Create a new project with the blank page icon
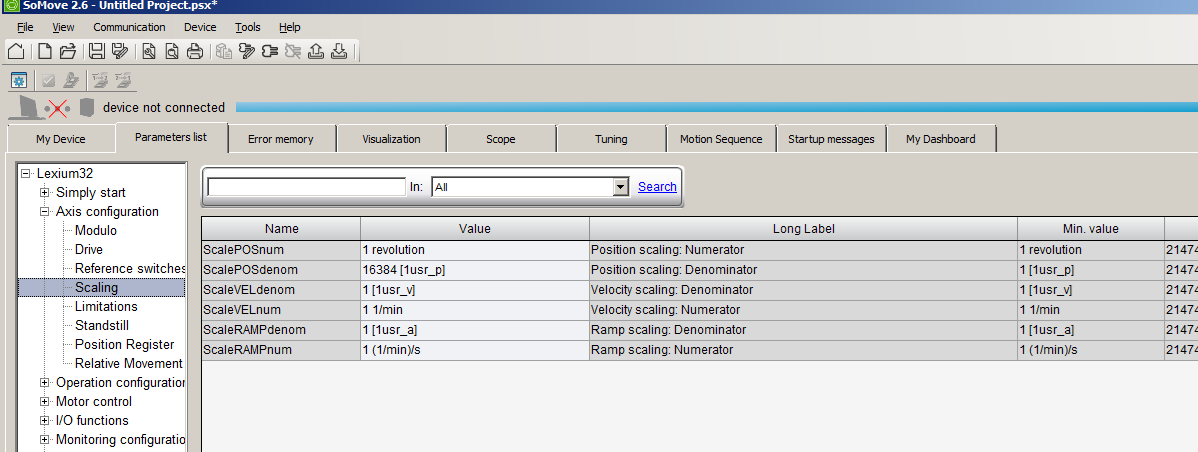The height and width of the screenshot is (452, 1198). point(45,51)
